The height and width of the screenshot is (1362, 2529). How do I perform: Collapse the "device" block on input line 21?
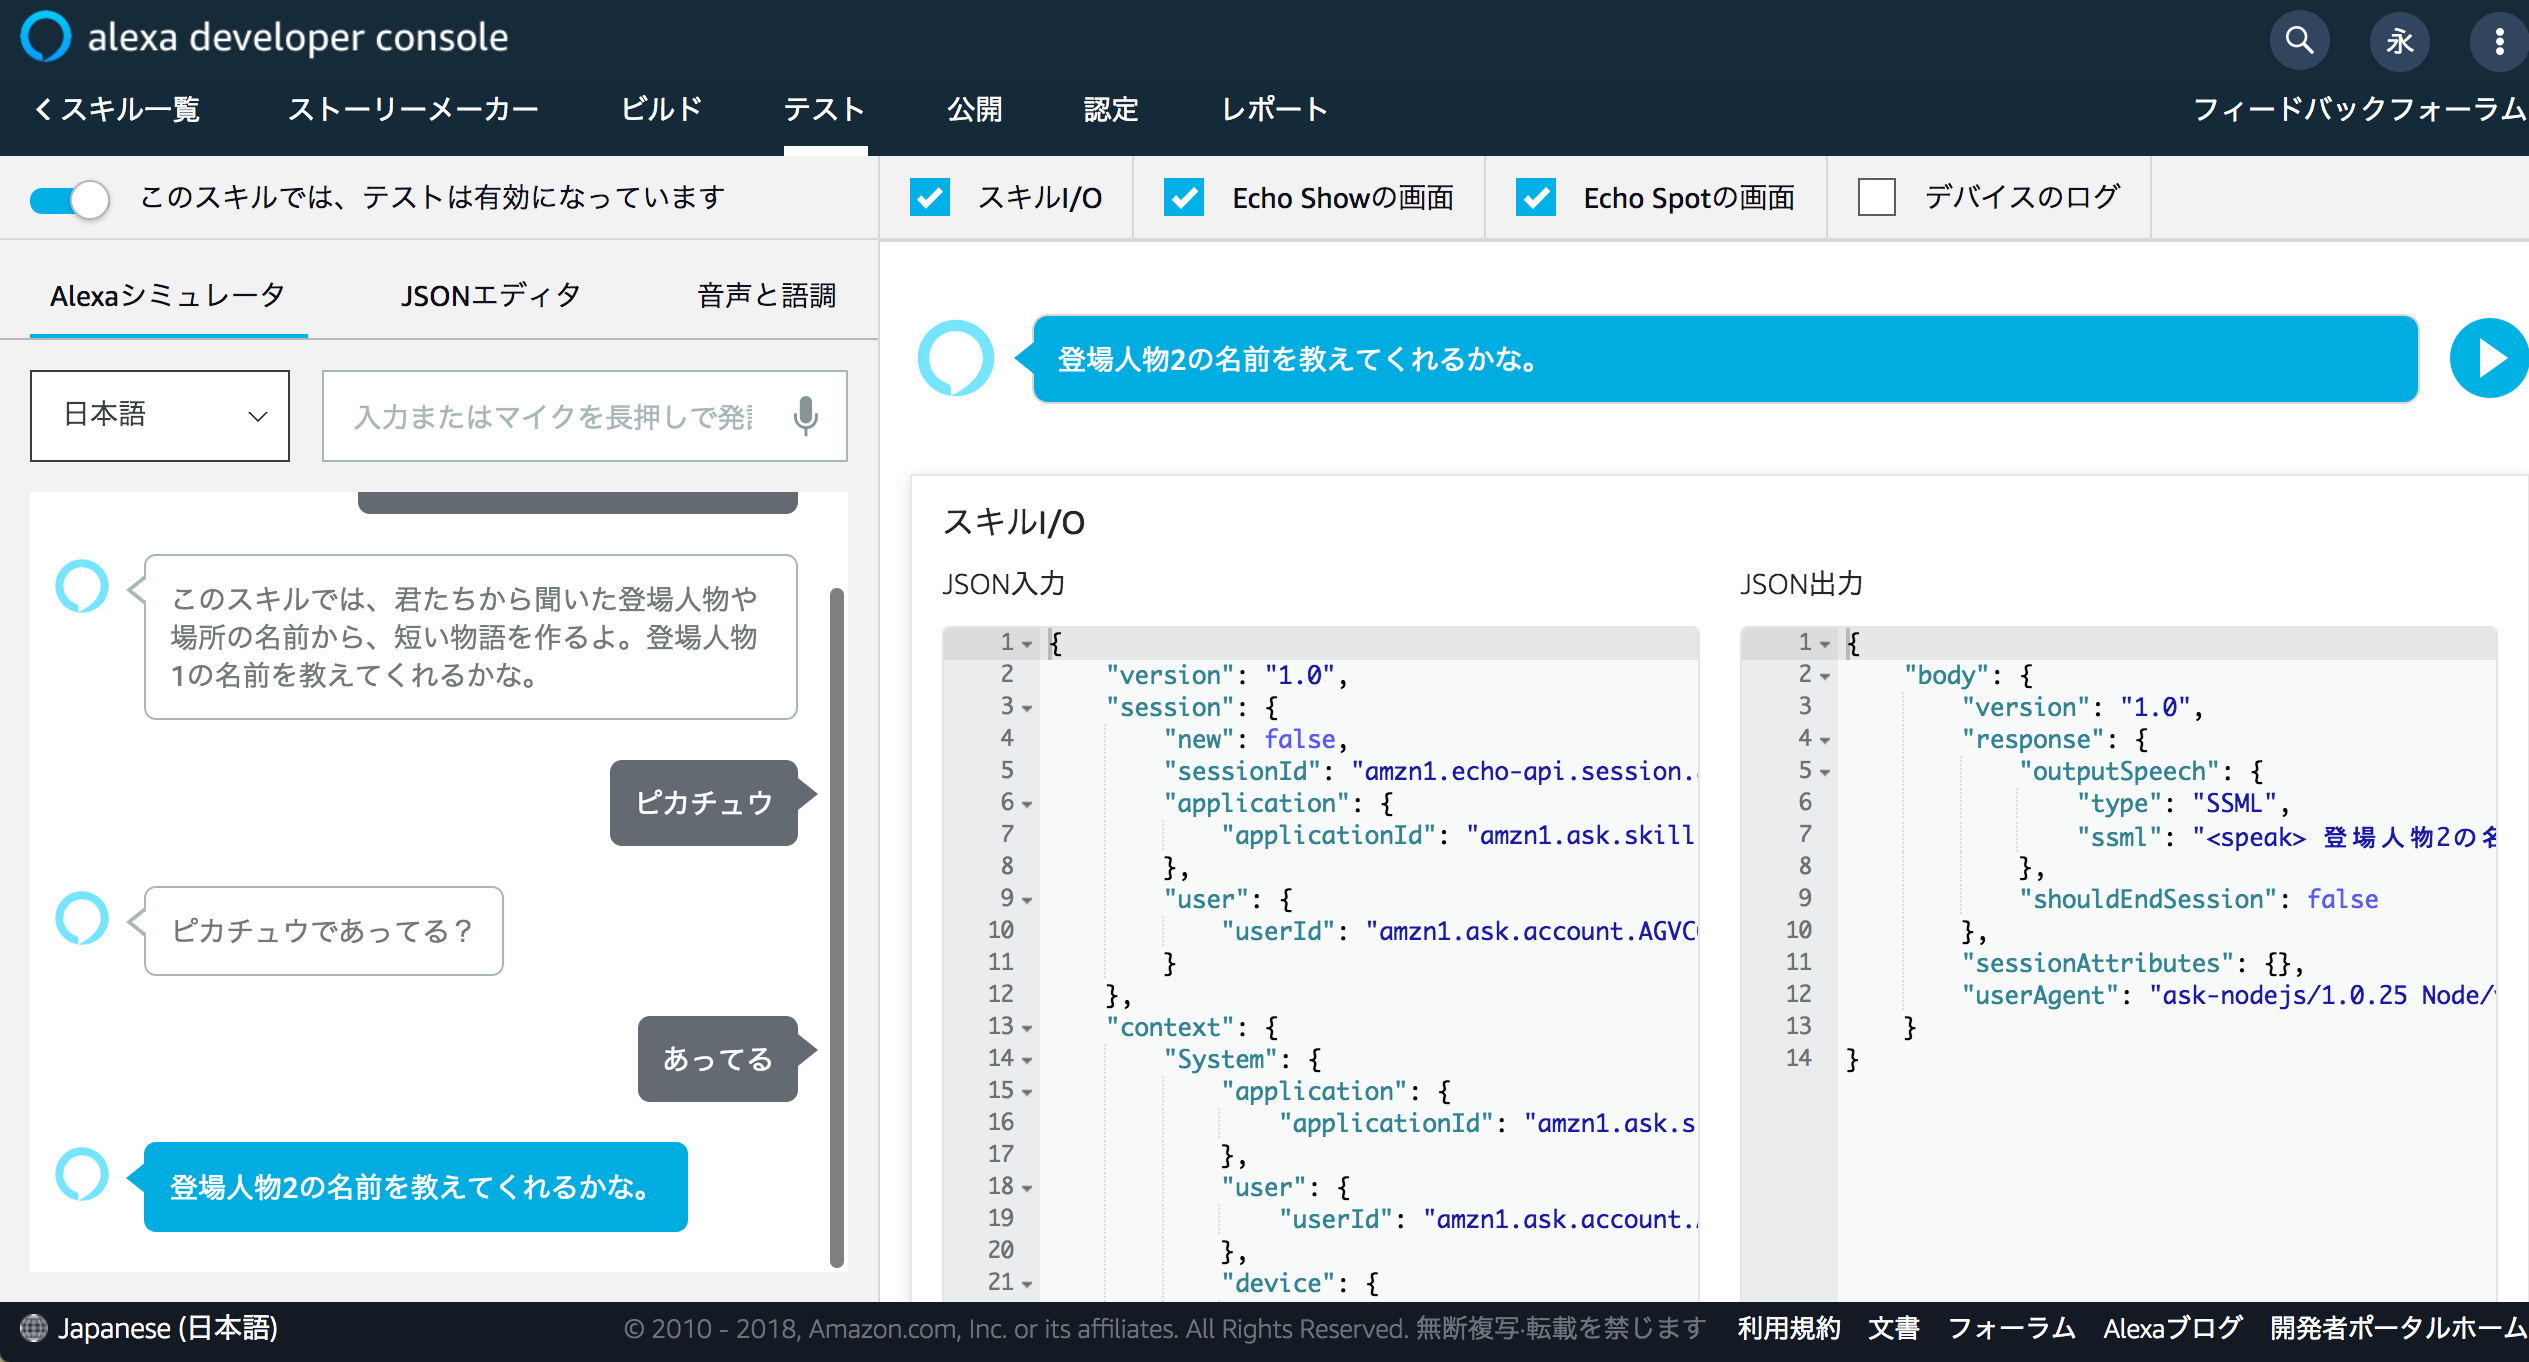(x=1027, y=1284)
